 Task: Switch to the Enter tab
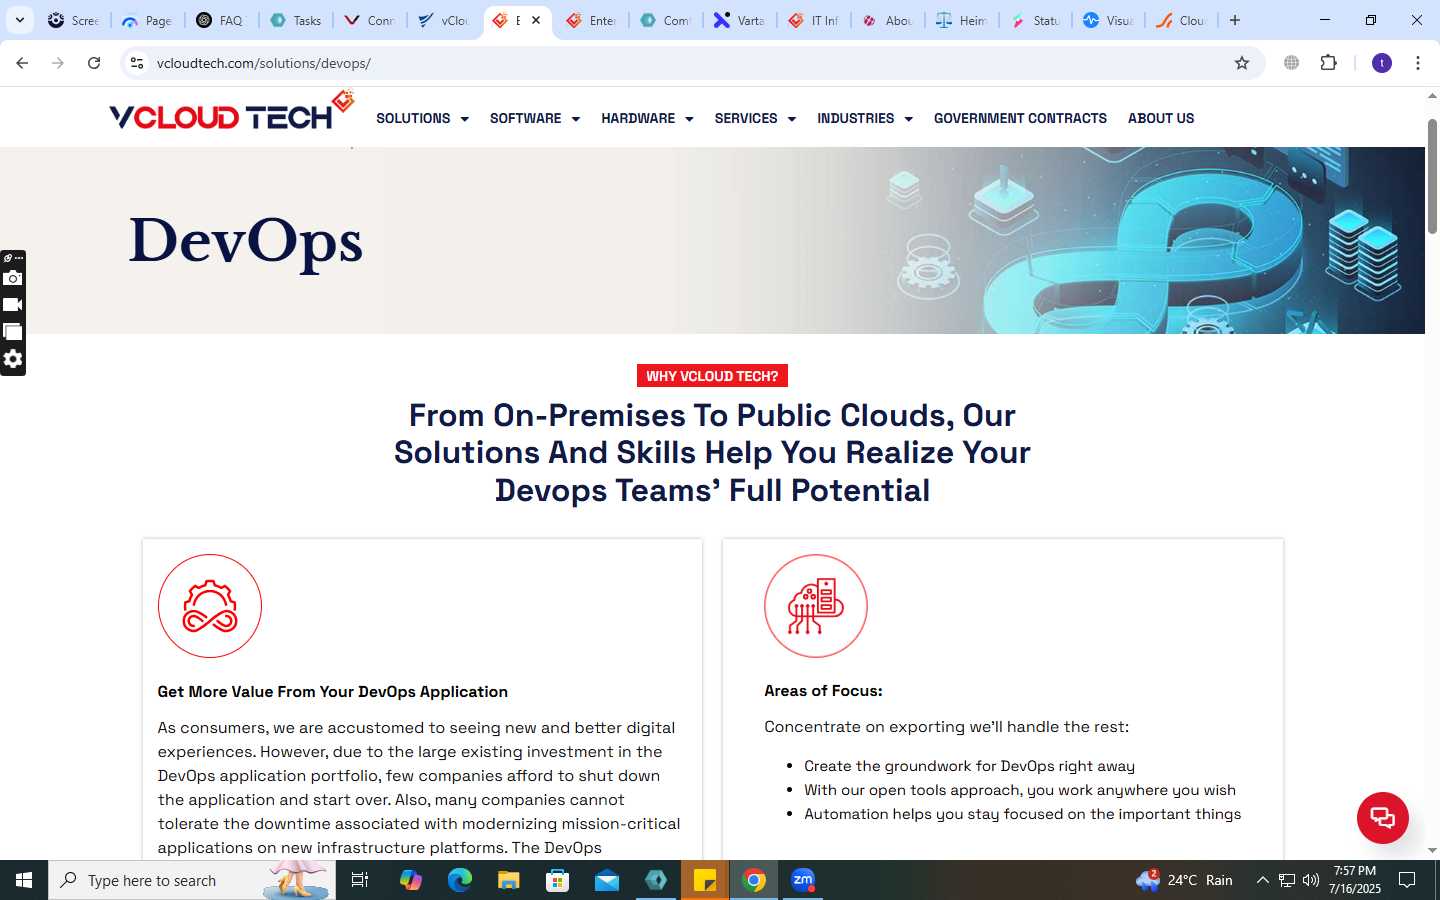(591, 20)
